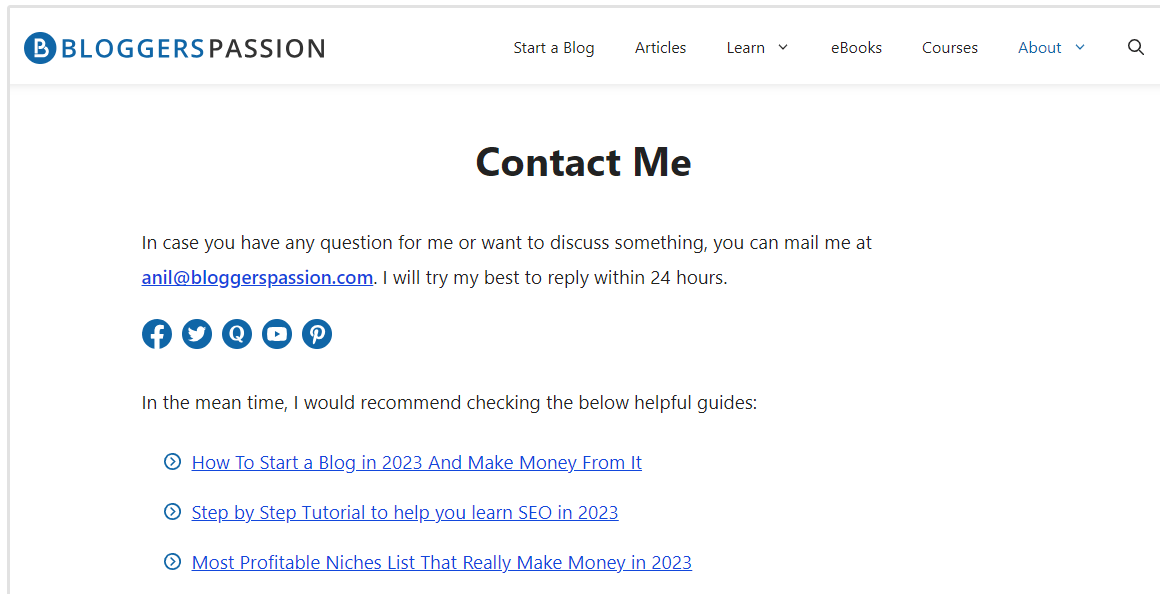Click bullet arrow beside SEO tutorial link
This screenshot has width=1160, height=594.
(172, 512)
